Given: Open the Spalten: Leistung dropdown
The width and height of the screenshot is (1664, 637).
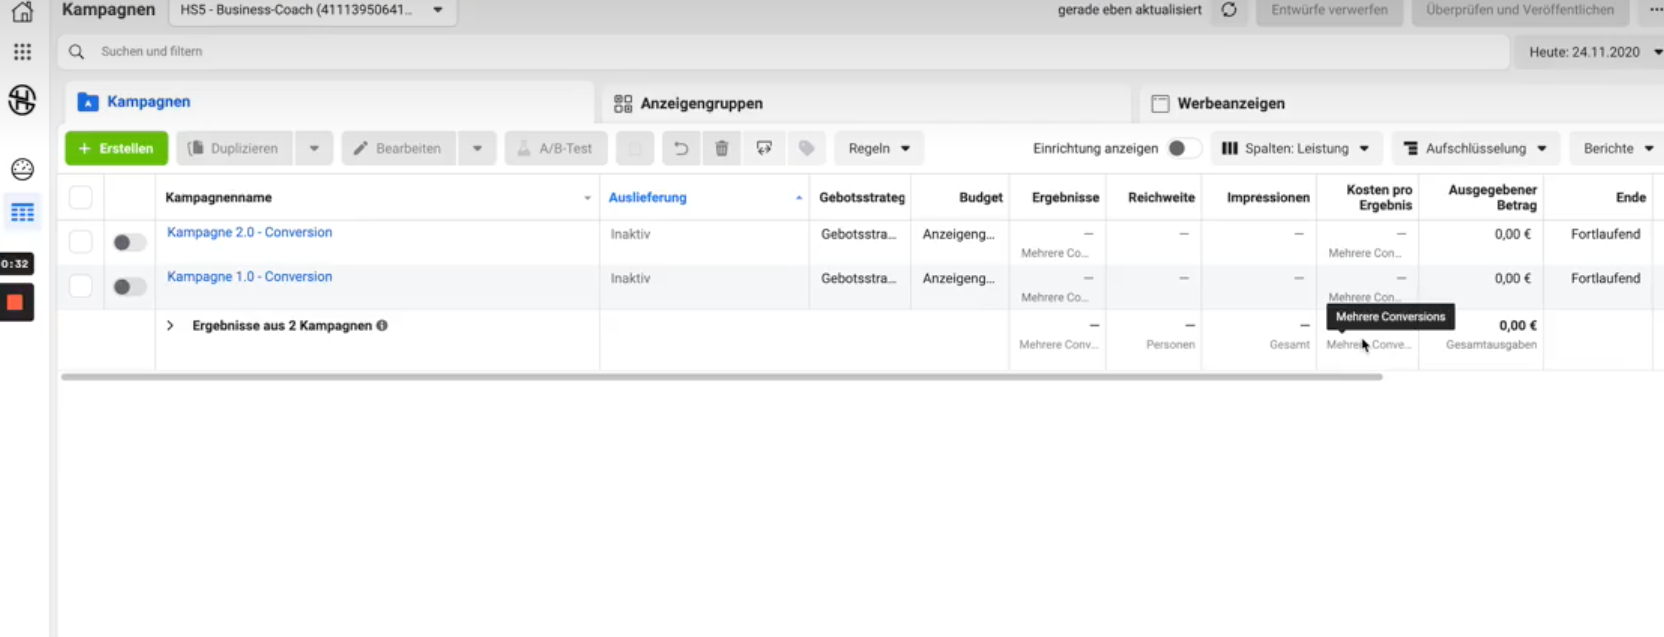Looking at the screenshot, I should tap(1295, 148).
